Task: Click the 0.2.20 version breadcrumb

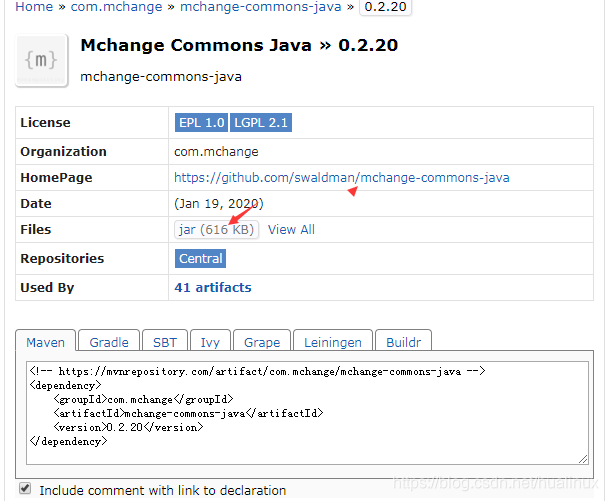Action: (385, 7)
